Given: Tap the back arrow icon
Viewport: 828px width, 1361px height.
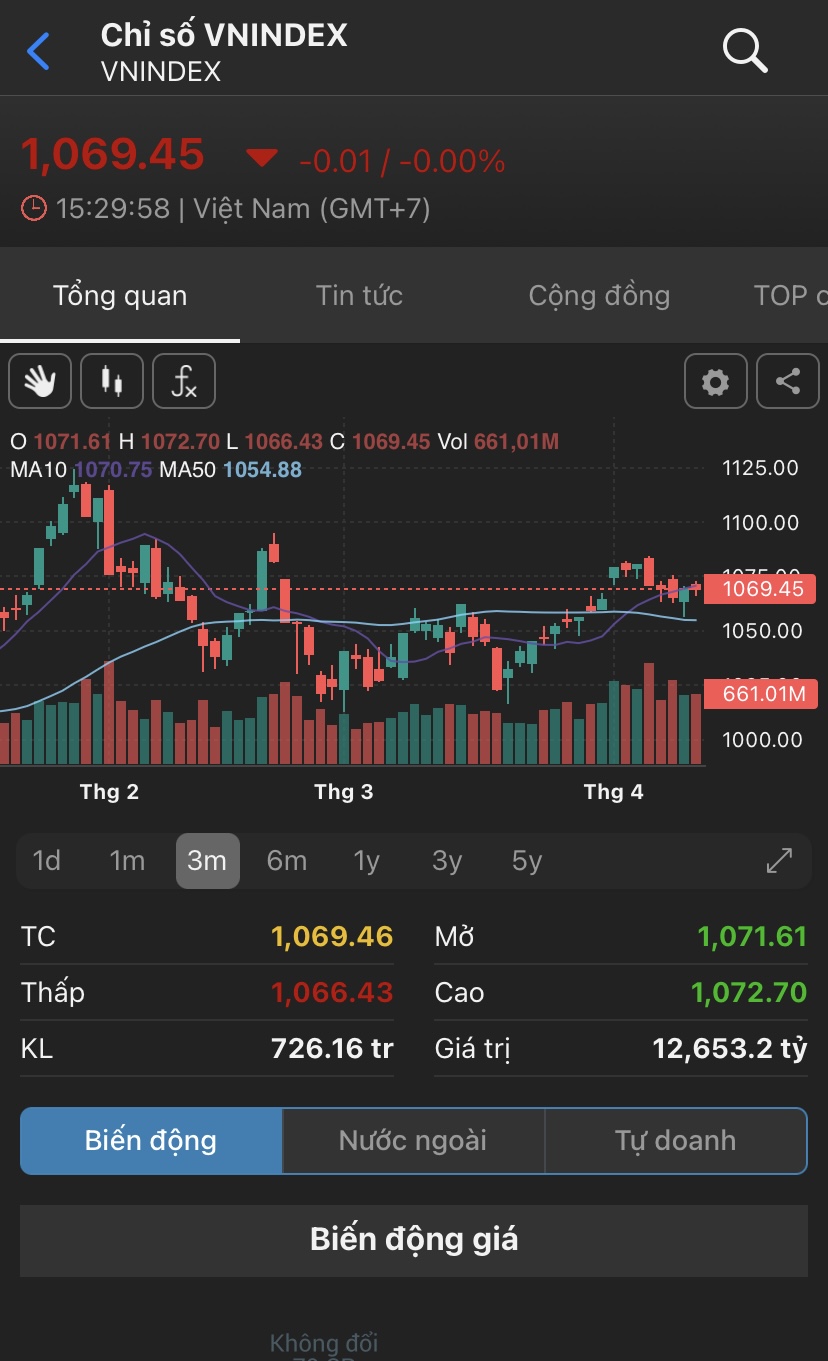Looking at the screenshot, I should coord(38,51).
